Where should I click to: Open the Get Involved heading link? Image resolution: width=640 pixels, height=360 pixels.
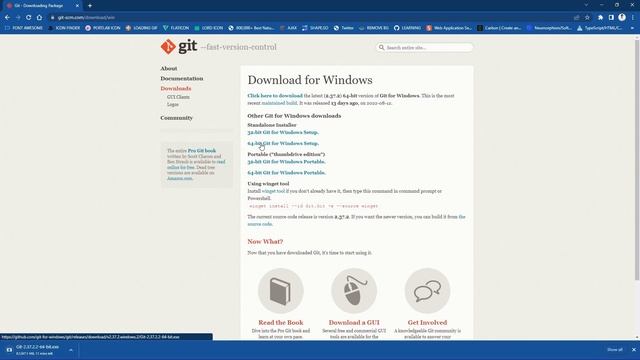coord(427,322)
